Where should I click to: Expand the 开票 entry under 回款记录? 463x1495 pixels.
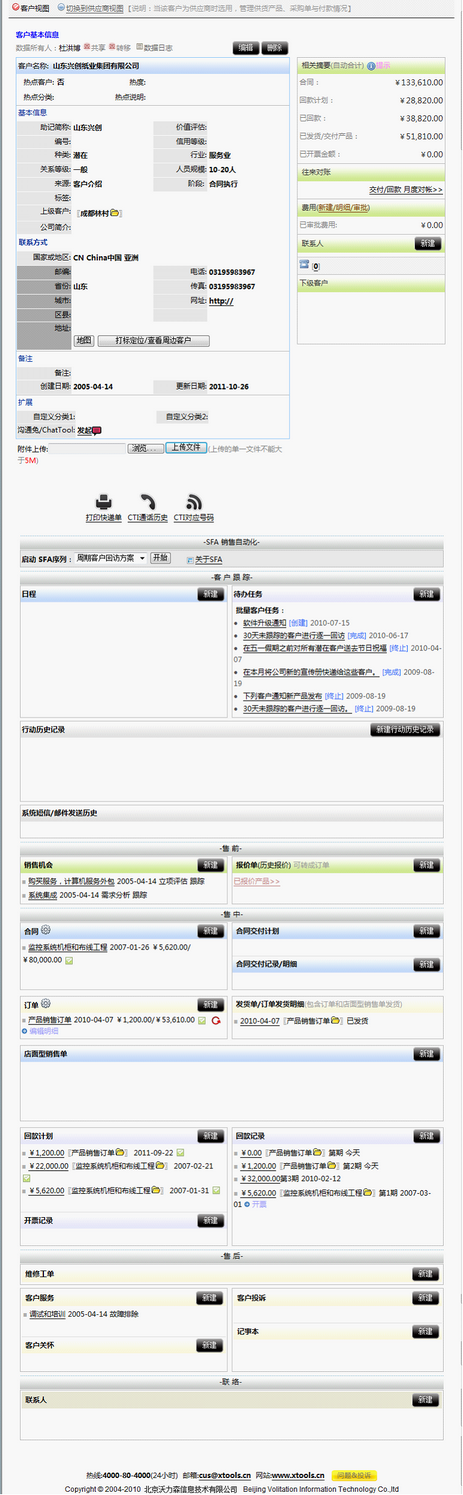pyautogui.click(x=255, y=1205)
